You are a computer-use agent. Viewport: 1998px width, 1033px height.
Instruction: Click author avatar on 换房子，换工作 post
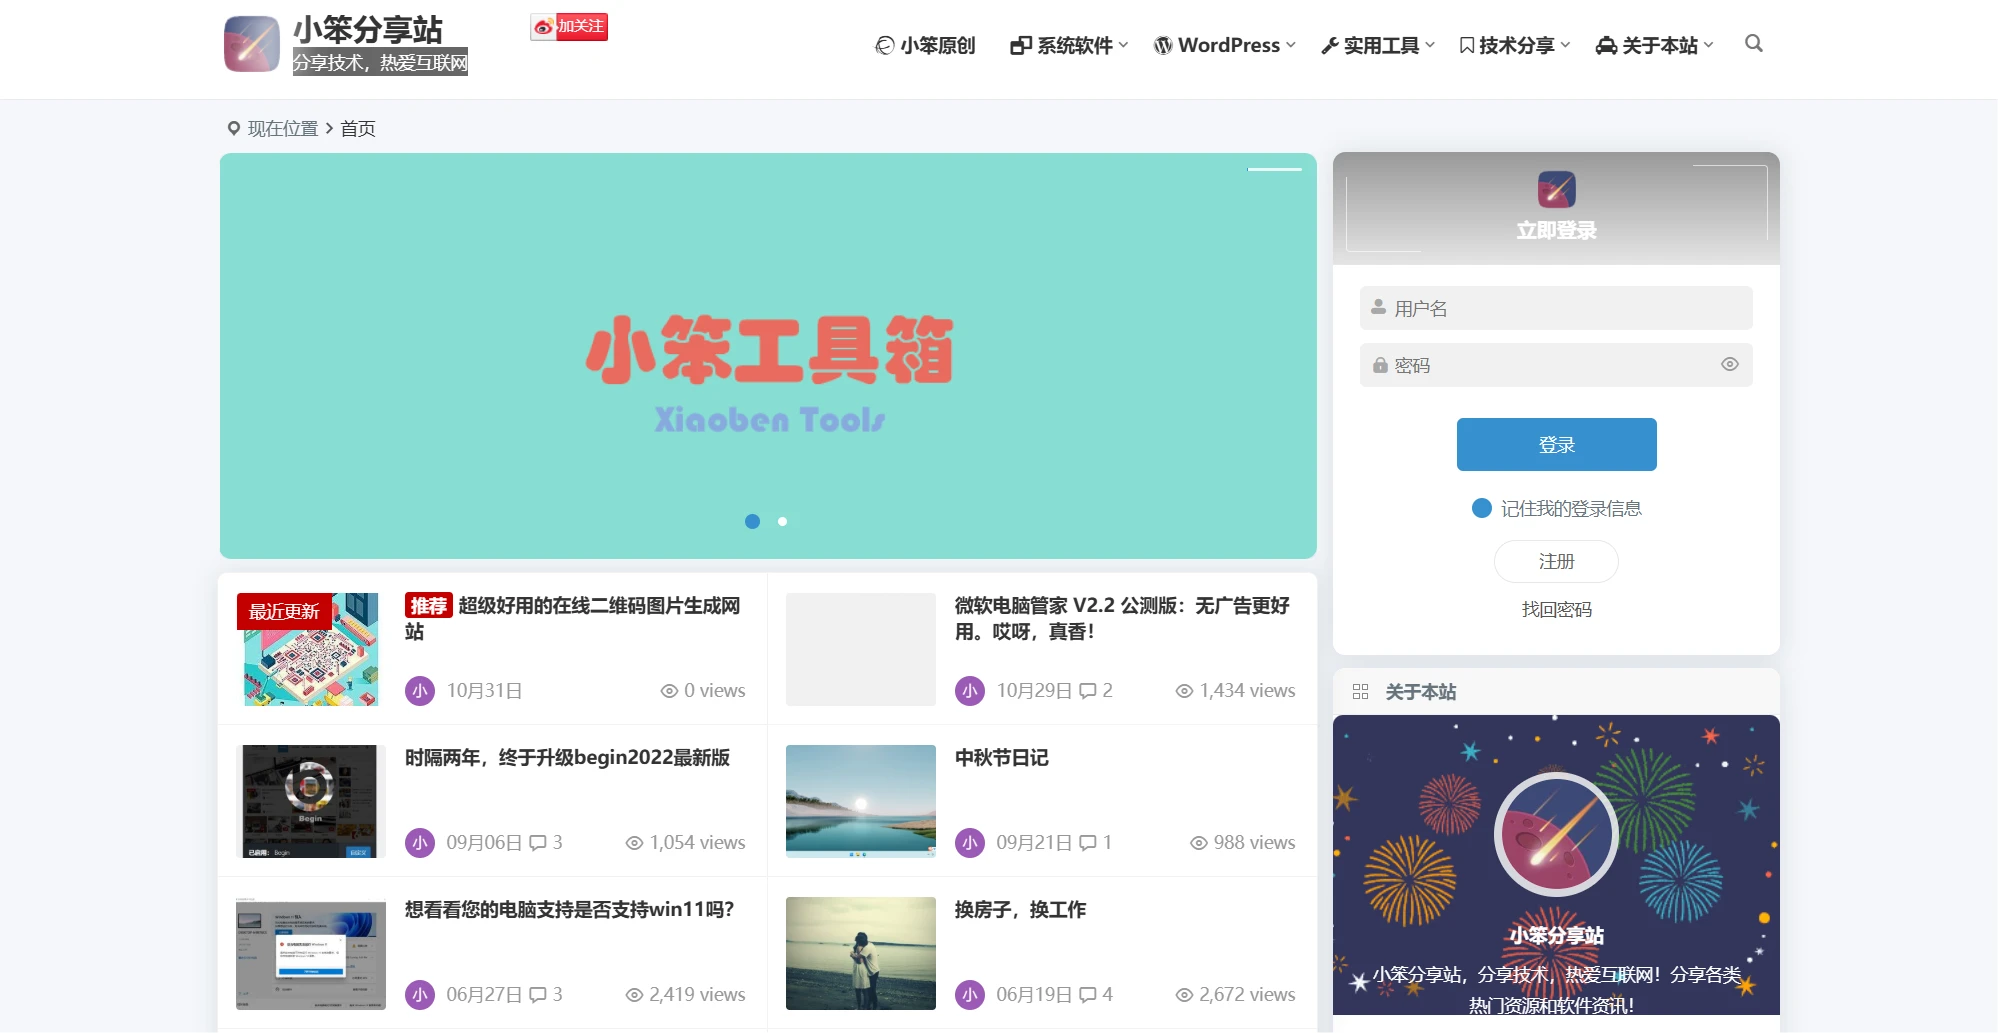point(970,995)
